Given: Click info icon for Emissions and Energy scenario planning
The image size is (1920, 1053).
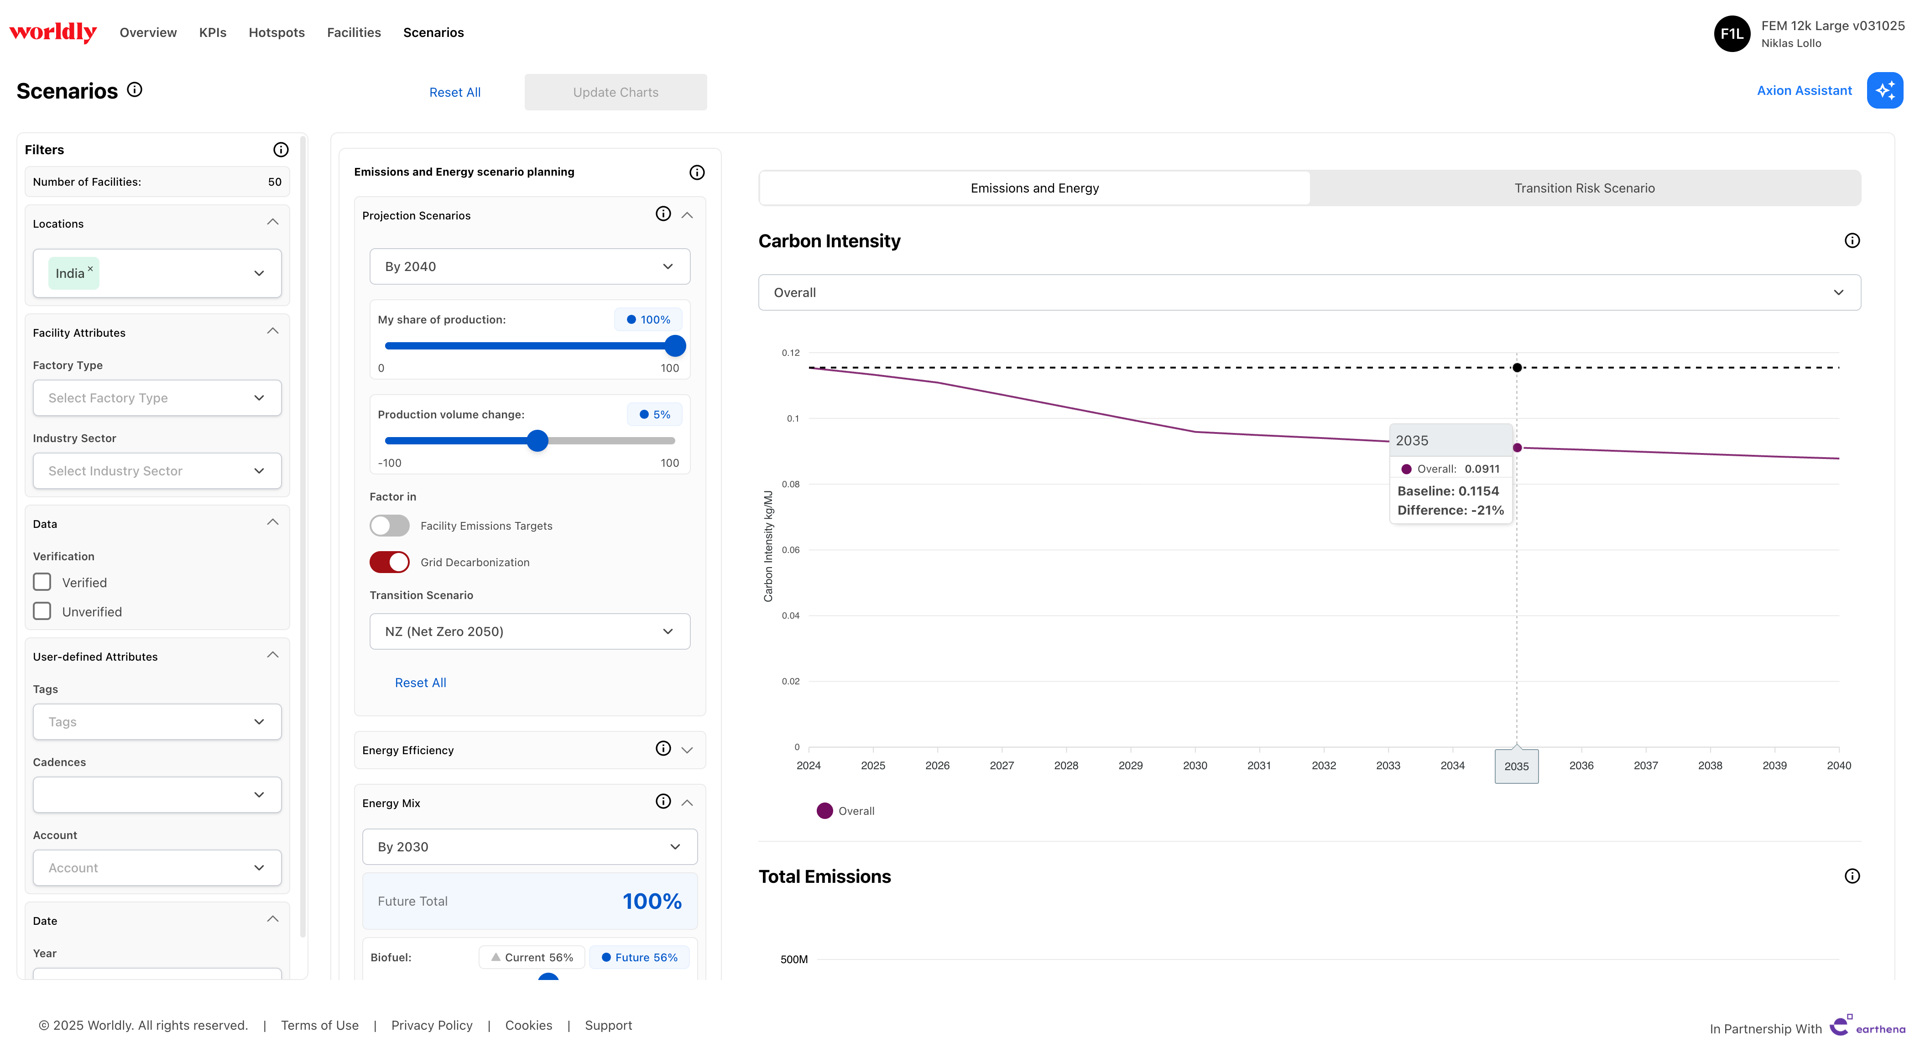Looking at the screenshot, I should [697, 172].
